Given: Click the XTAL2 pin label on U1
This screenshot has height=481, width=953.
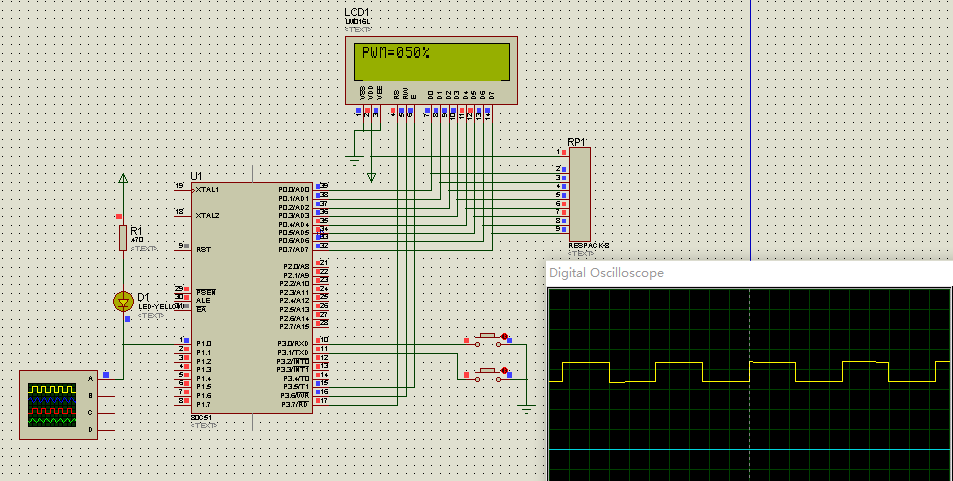Looking at the screenshot, I should click(x=208, y=216).
